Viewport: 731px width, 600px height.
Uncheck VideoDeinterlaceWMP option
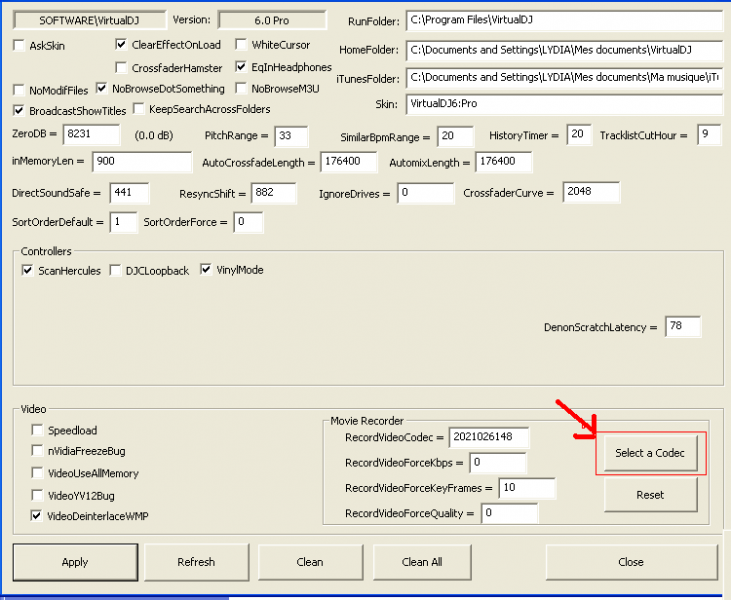37,517
